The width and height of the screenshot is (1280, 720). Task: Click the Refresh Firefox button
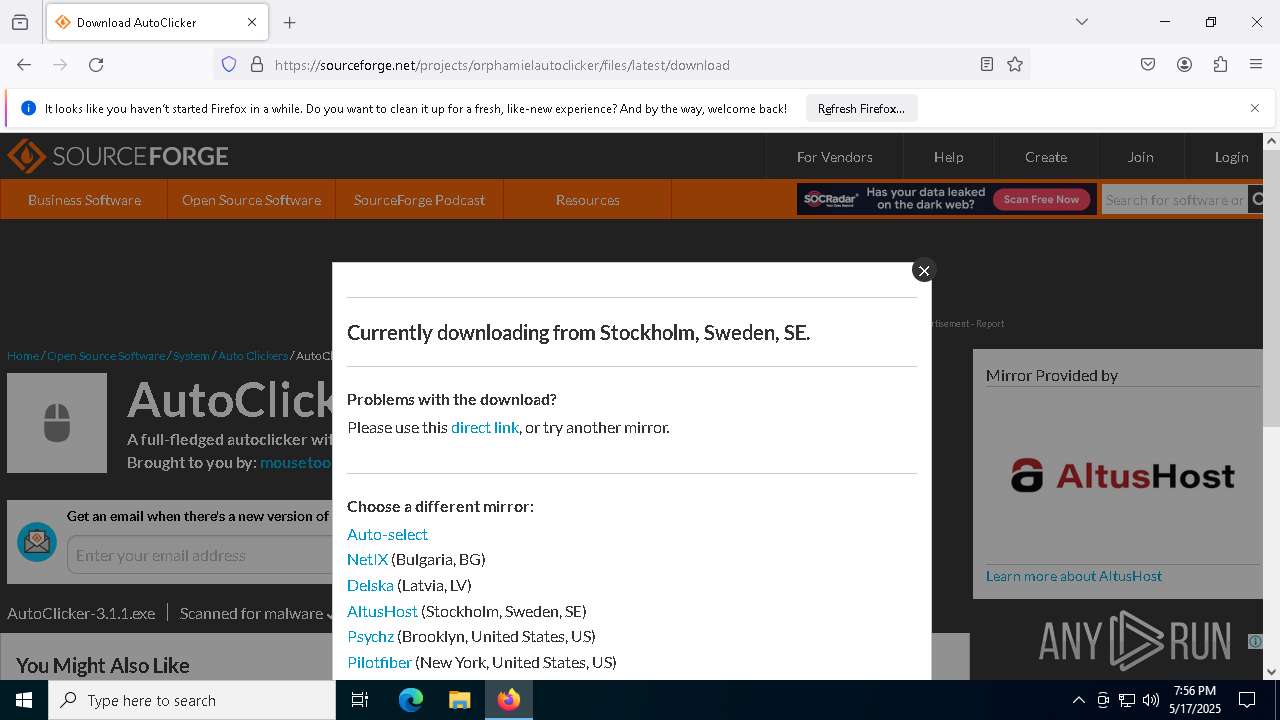[861, 109]
